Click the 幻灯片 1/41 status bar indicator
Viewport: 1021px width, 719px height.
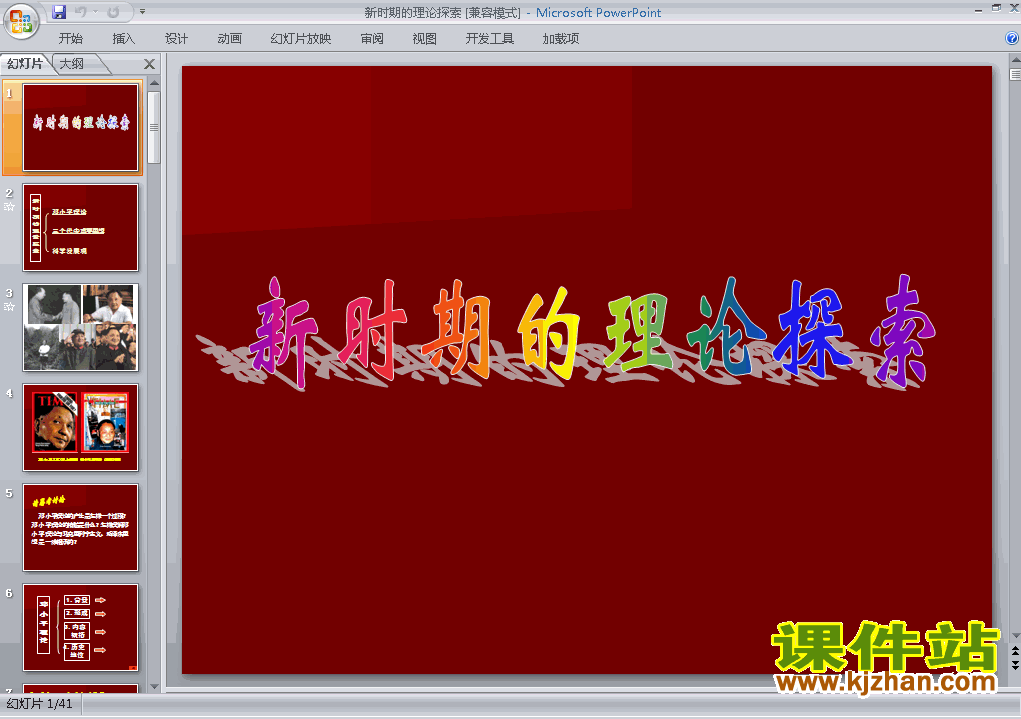pos(39,704)
